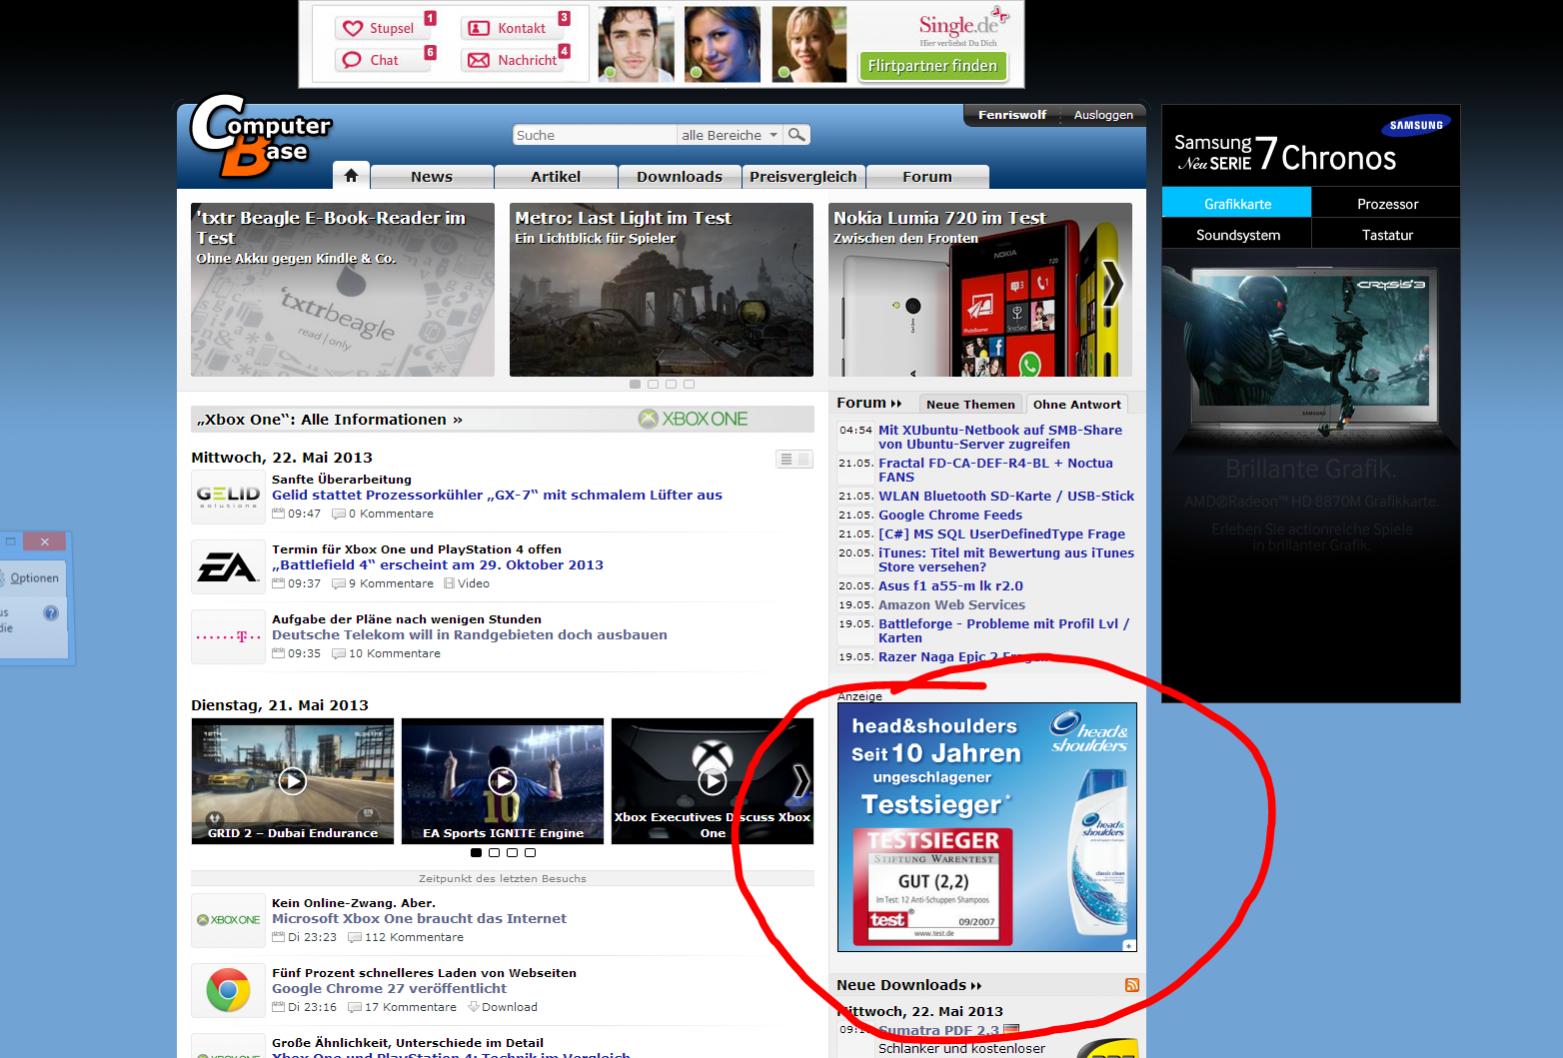Expand the Neue Downloads section arrows
This screenshot has height=1058, width=1563.
tap(976, 986)
